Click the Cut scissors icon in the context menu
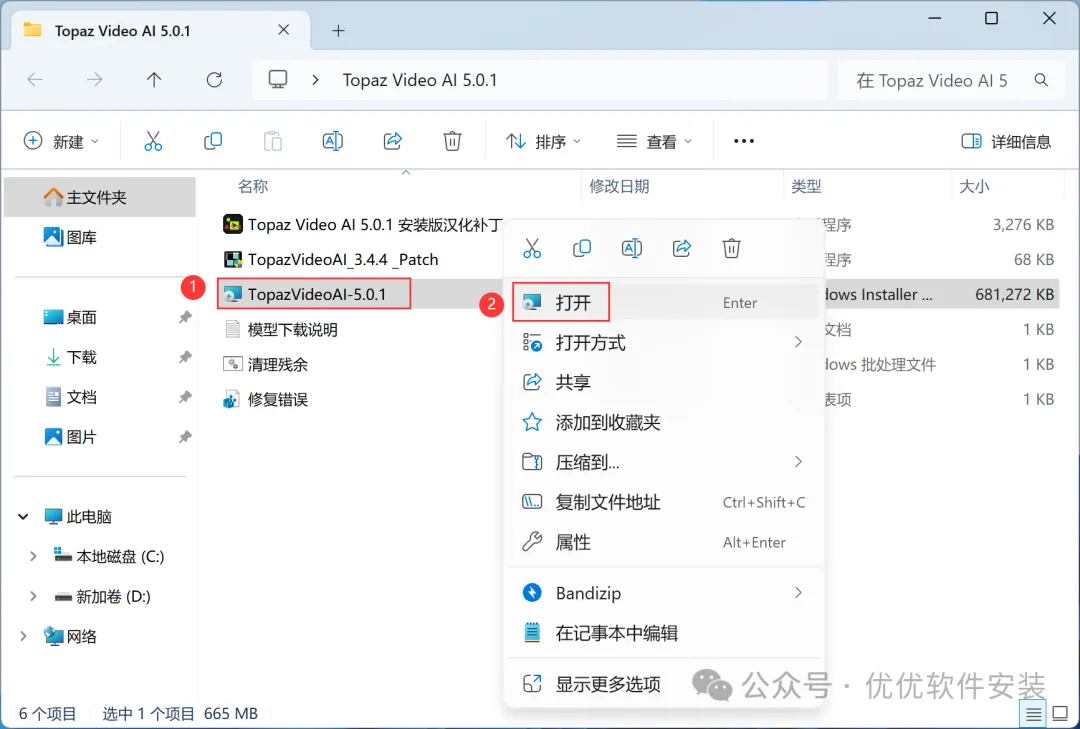 tap(532, 248)
